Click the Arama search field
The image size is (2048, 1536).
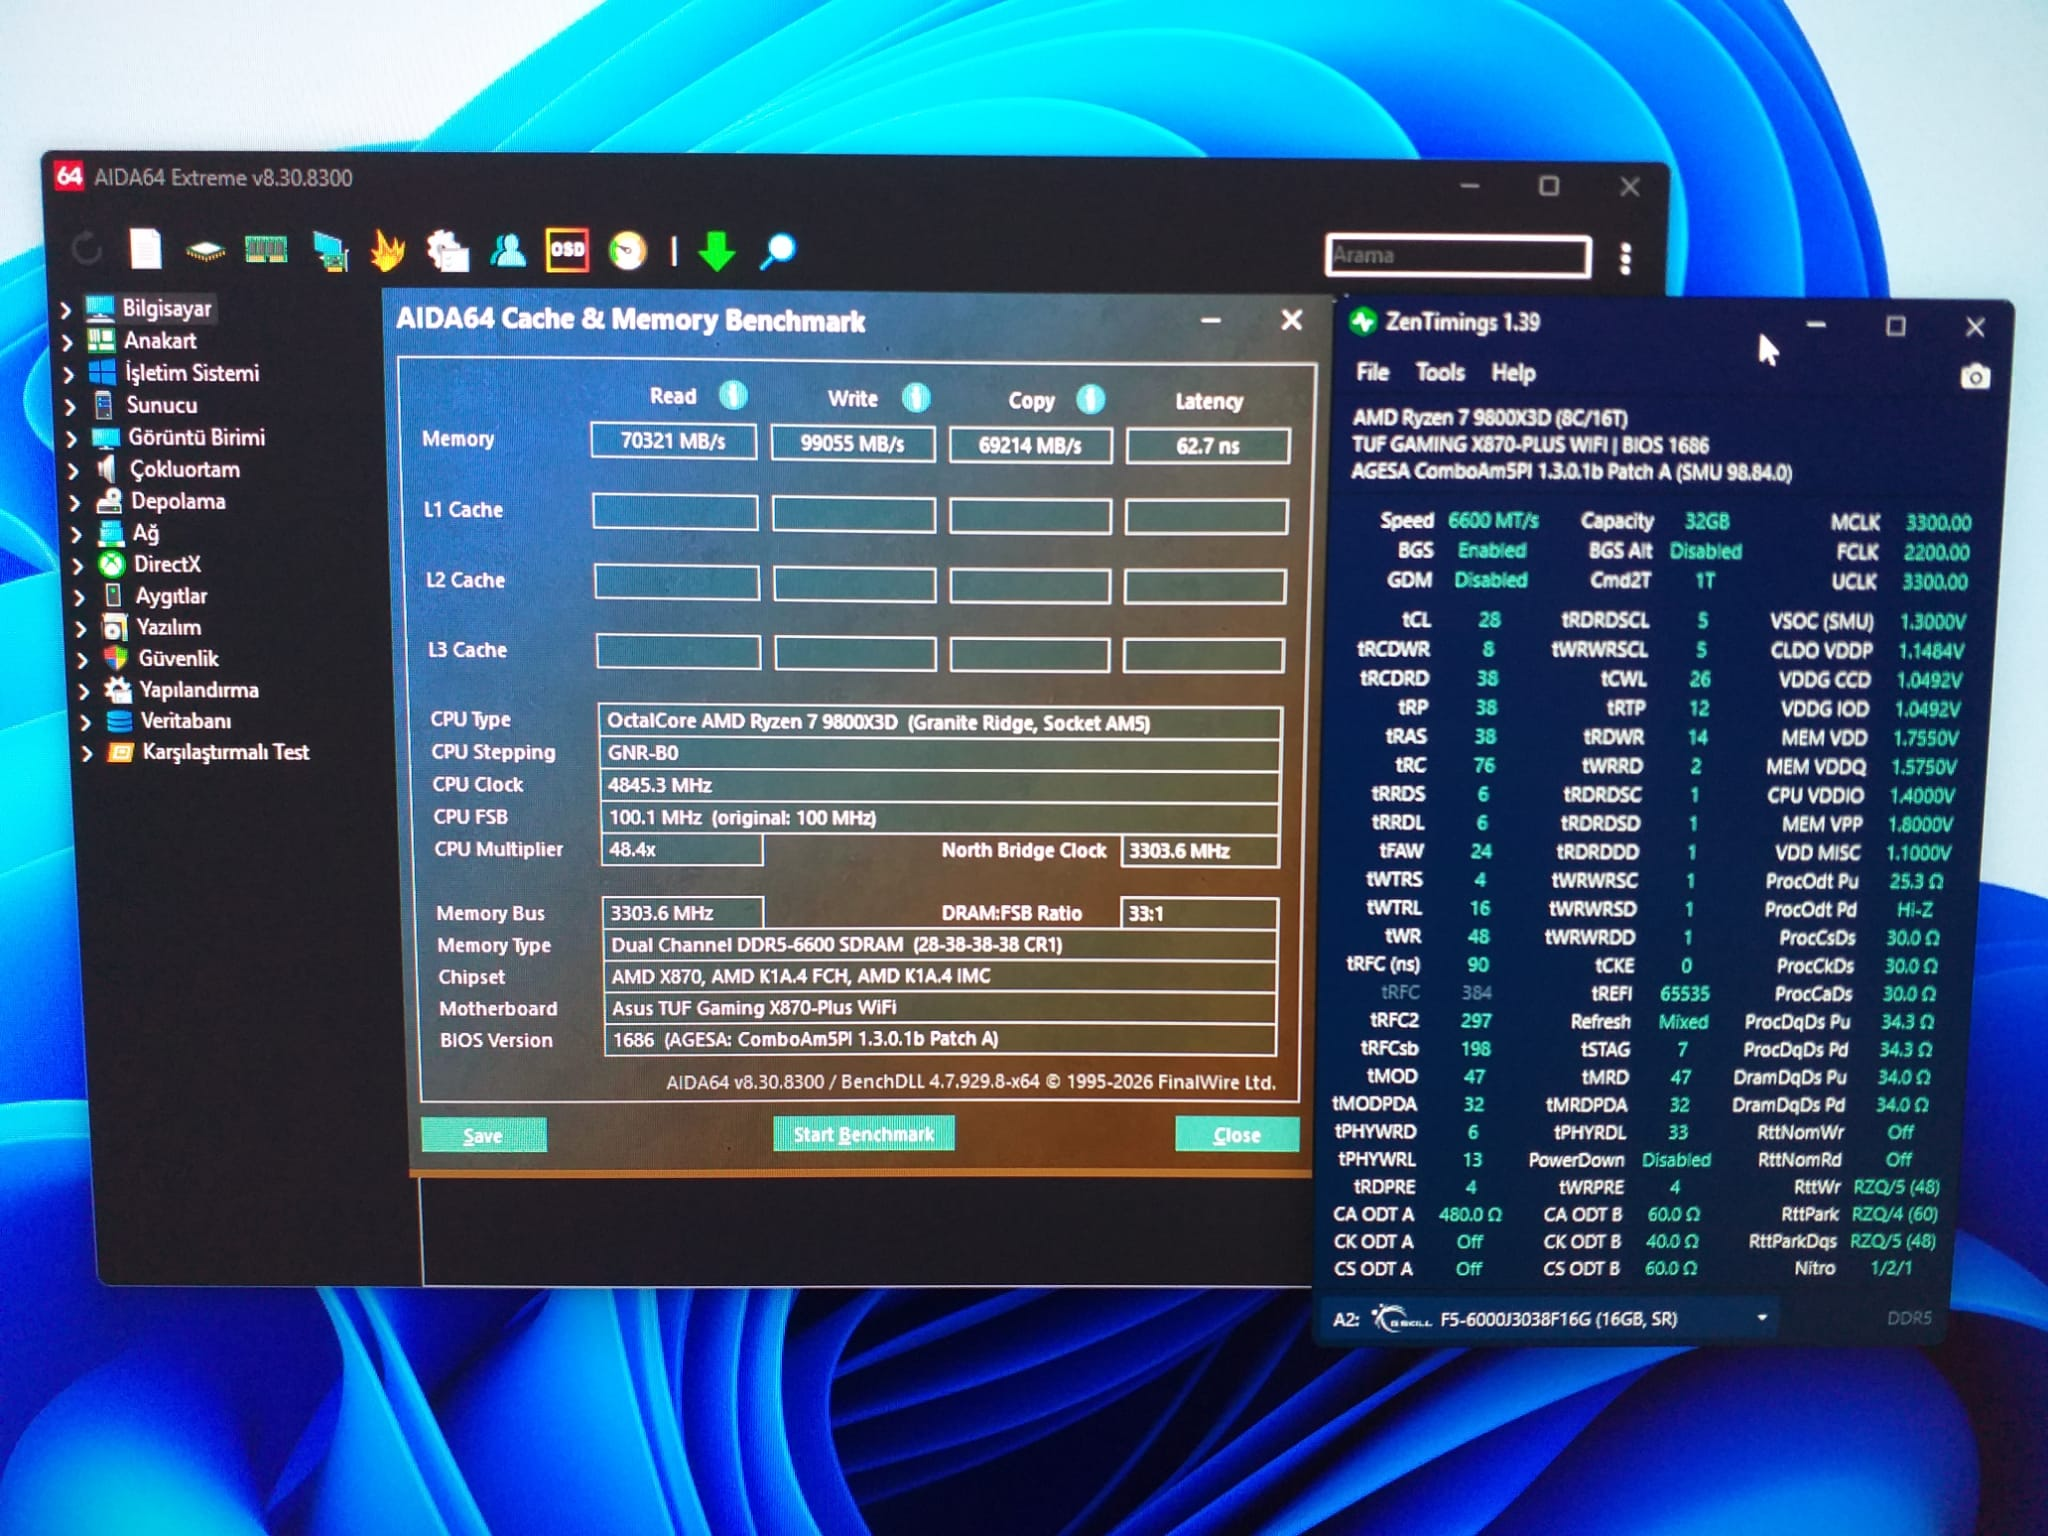1458,255
